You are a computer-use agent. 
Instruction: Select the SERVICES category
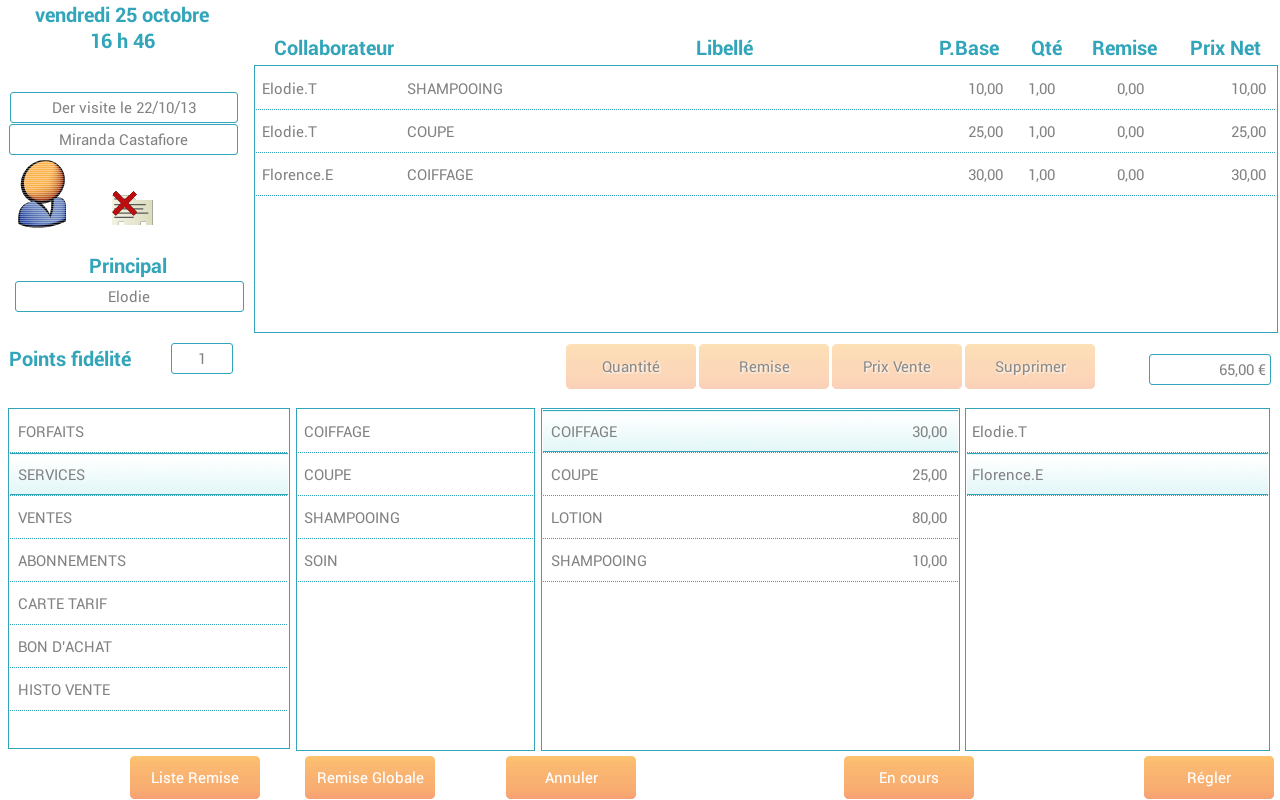tap(148, 475)
